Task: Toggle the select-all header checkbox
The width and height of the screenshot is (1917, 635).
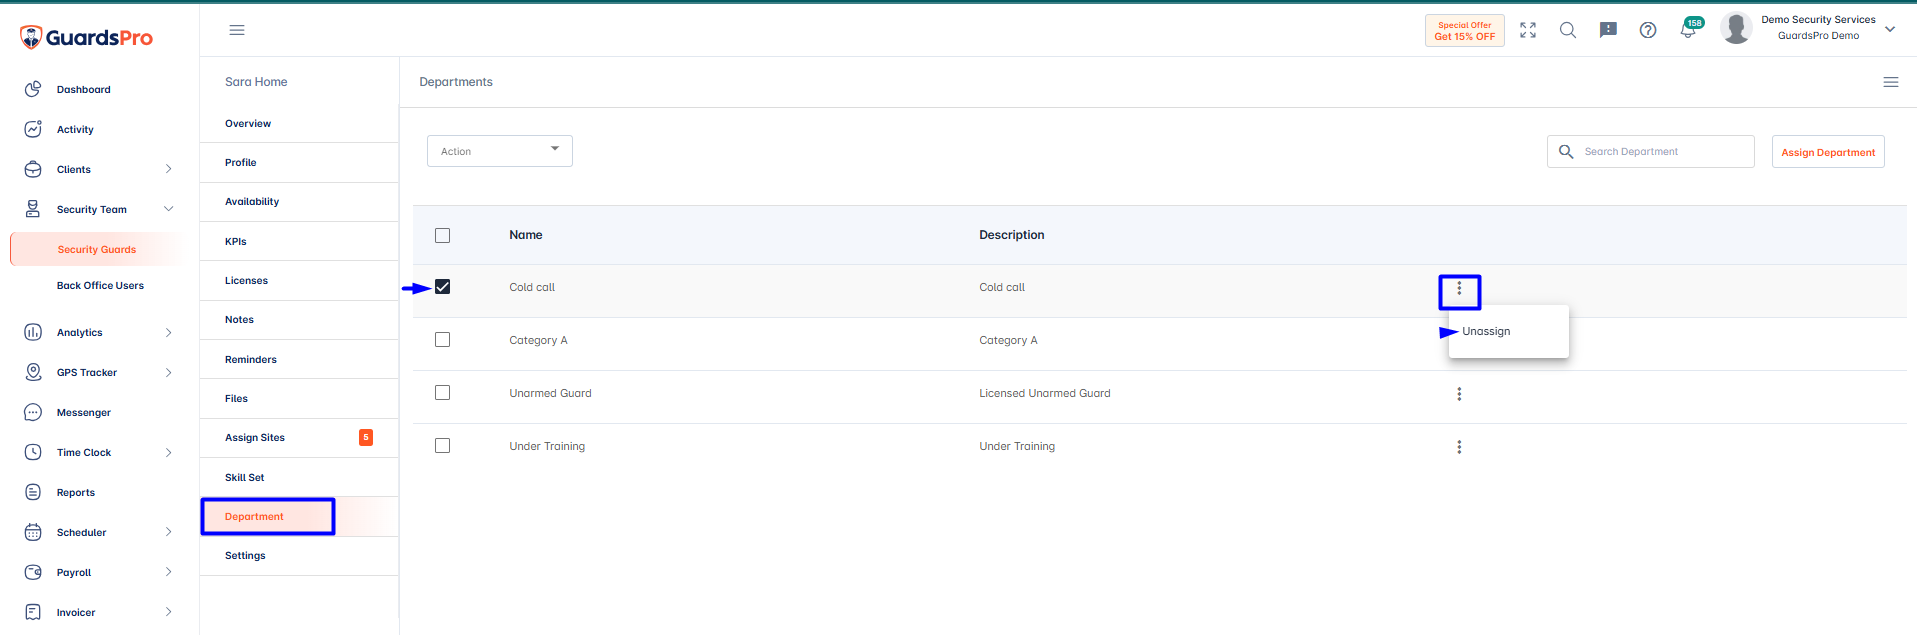Action: click(443, 235)
